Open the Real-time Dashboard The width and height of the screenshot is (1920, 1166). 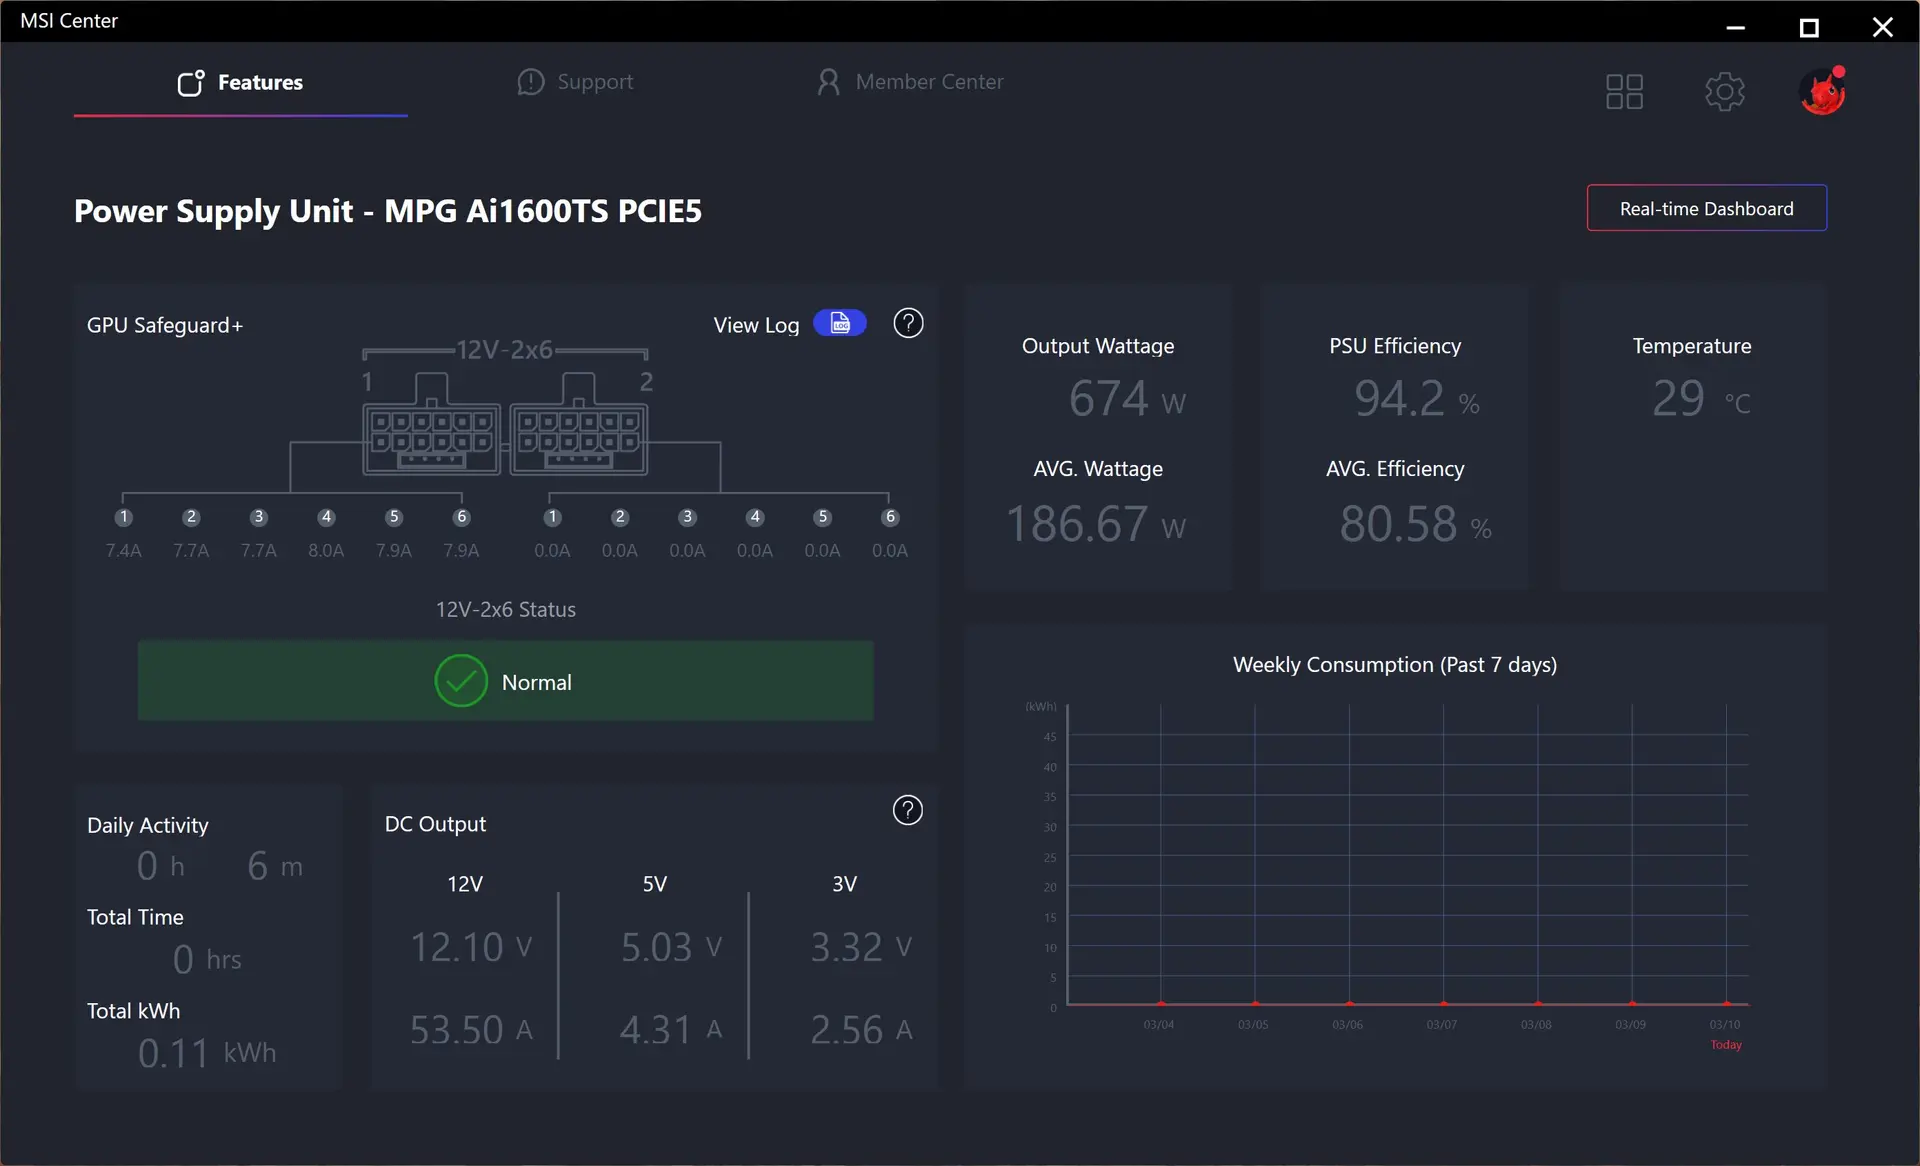click(x=1706, y=208)
